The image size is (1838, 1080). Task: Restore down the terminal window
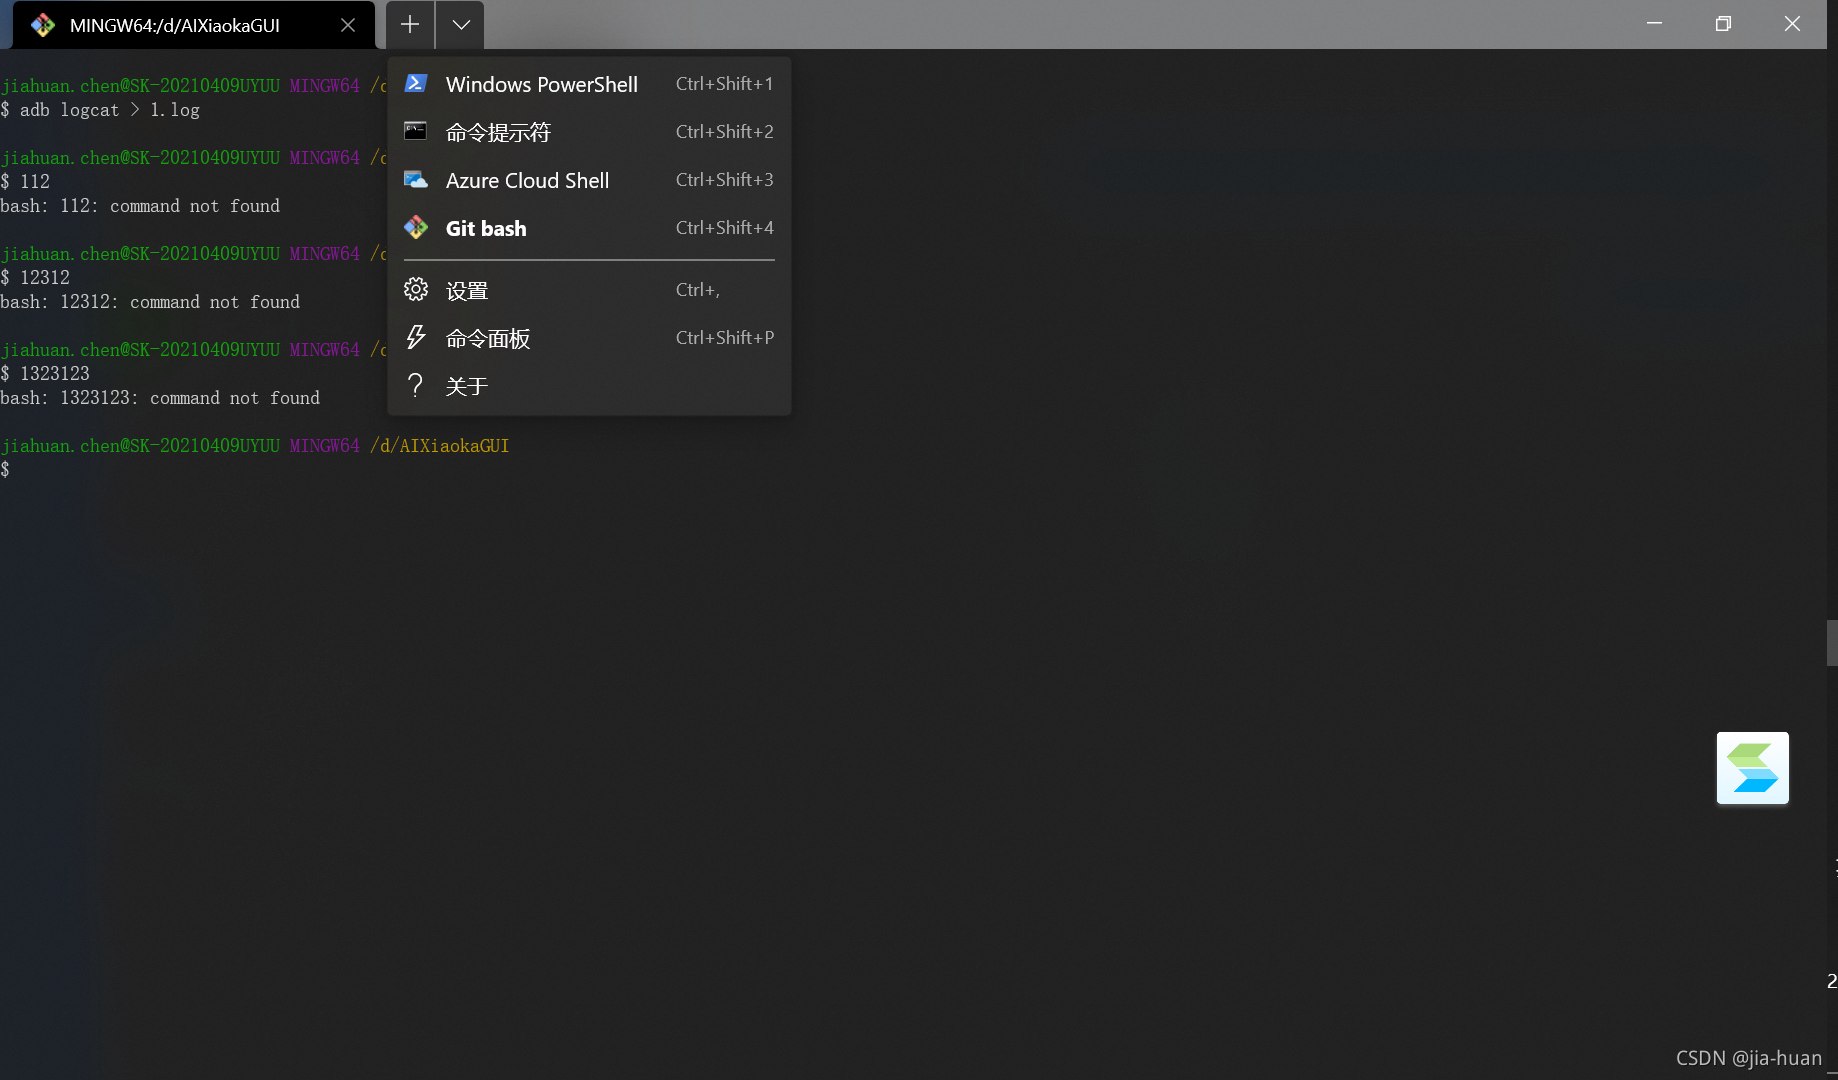coord(1723,24)
